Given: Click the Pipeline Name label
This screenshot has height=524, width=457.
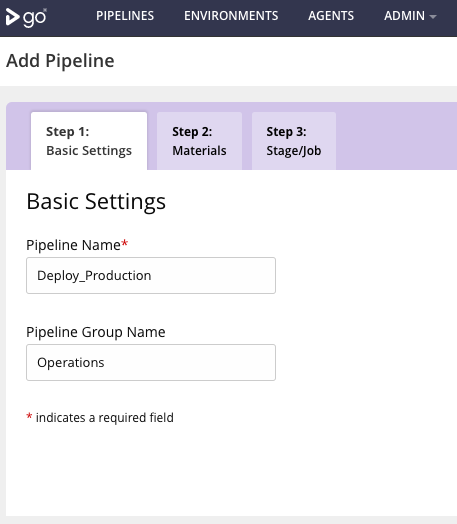Looking at the screenshot, I should tap(73, 245).
